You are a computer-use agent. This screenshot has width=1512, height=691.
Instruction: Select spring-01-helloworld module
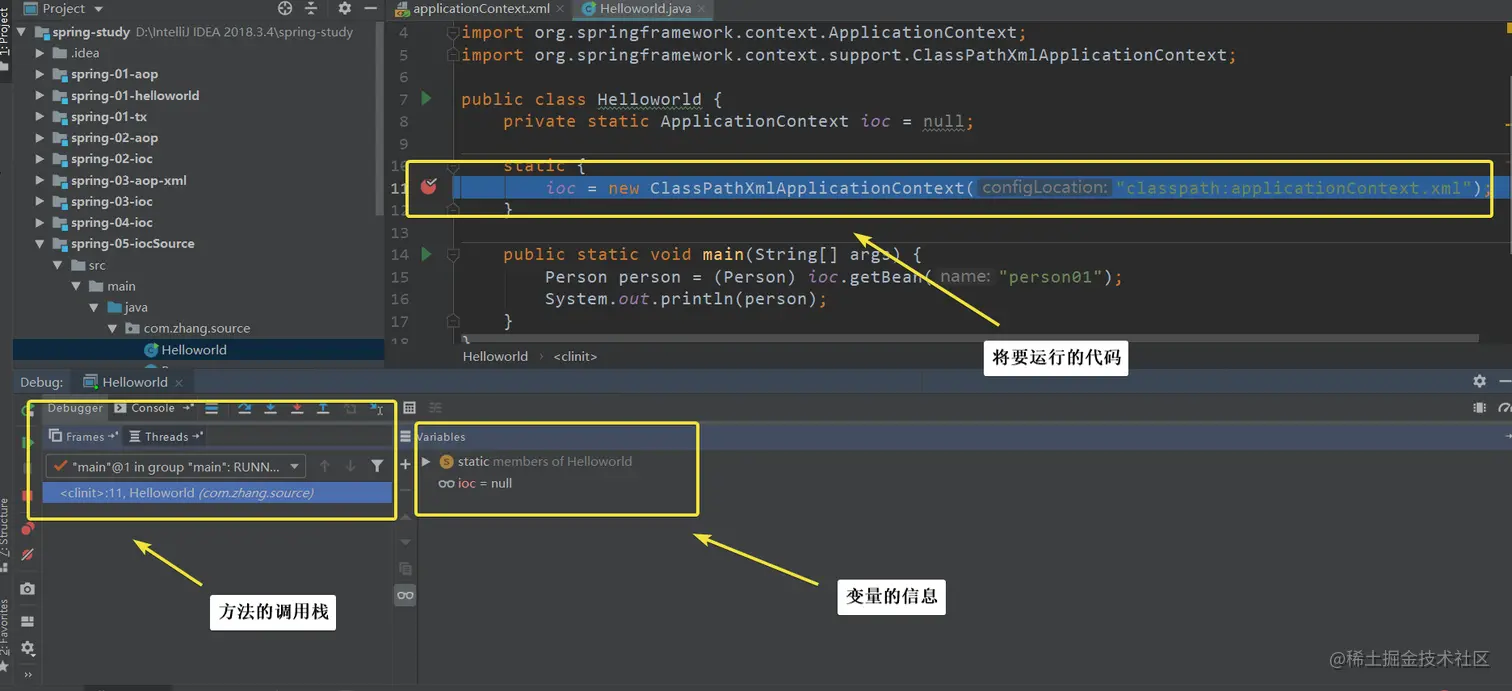pyautogui.click(x=135, y=96)
